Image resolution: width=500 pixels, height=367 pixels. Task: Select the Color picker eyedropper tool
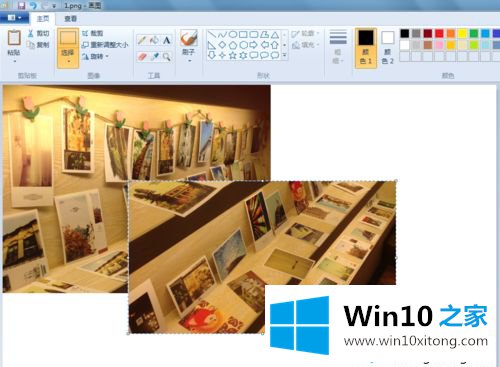(x=154, y=57)
